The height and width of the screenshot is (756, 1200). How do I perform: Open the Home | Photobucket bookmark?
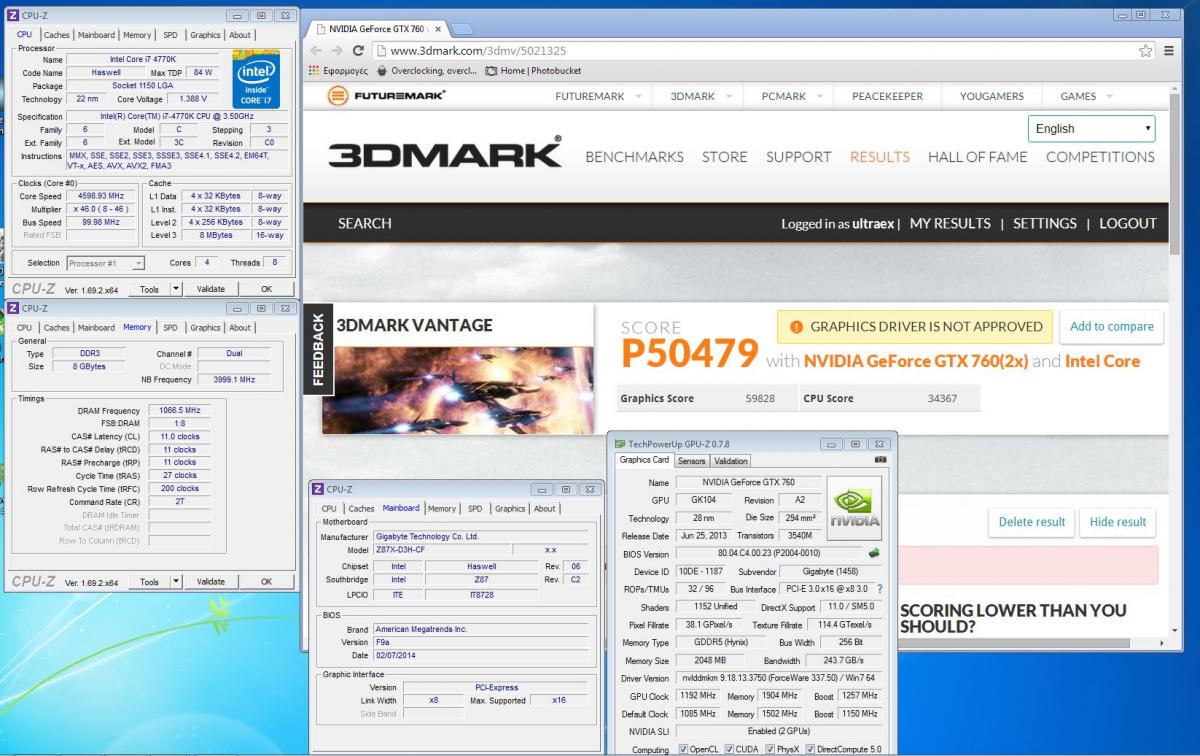(x=533, y=71)
